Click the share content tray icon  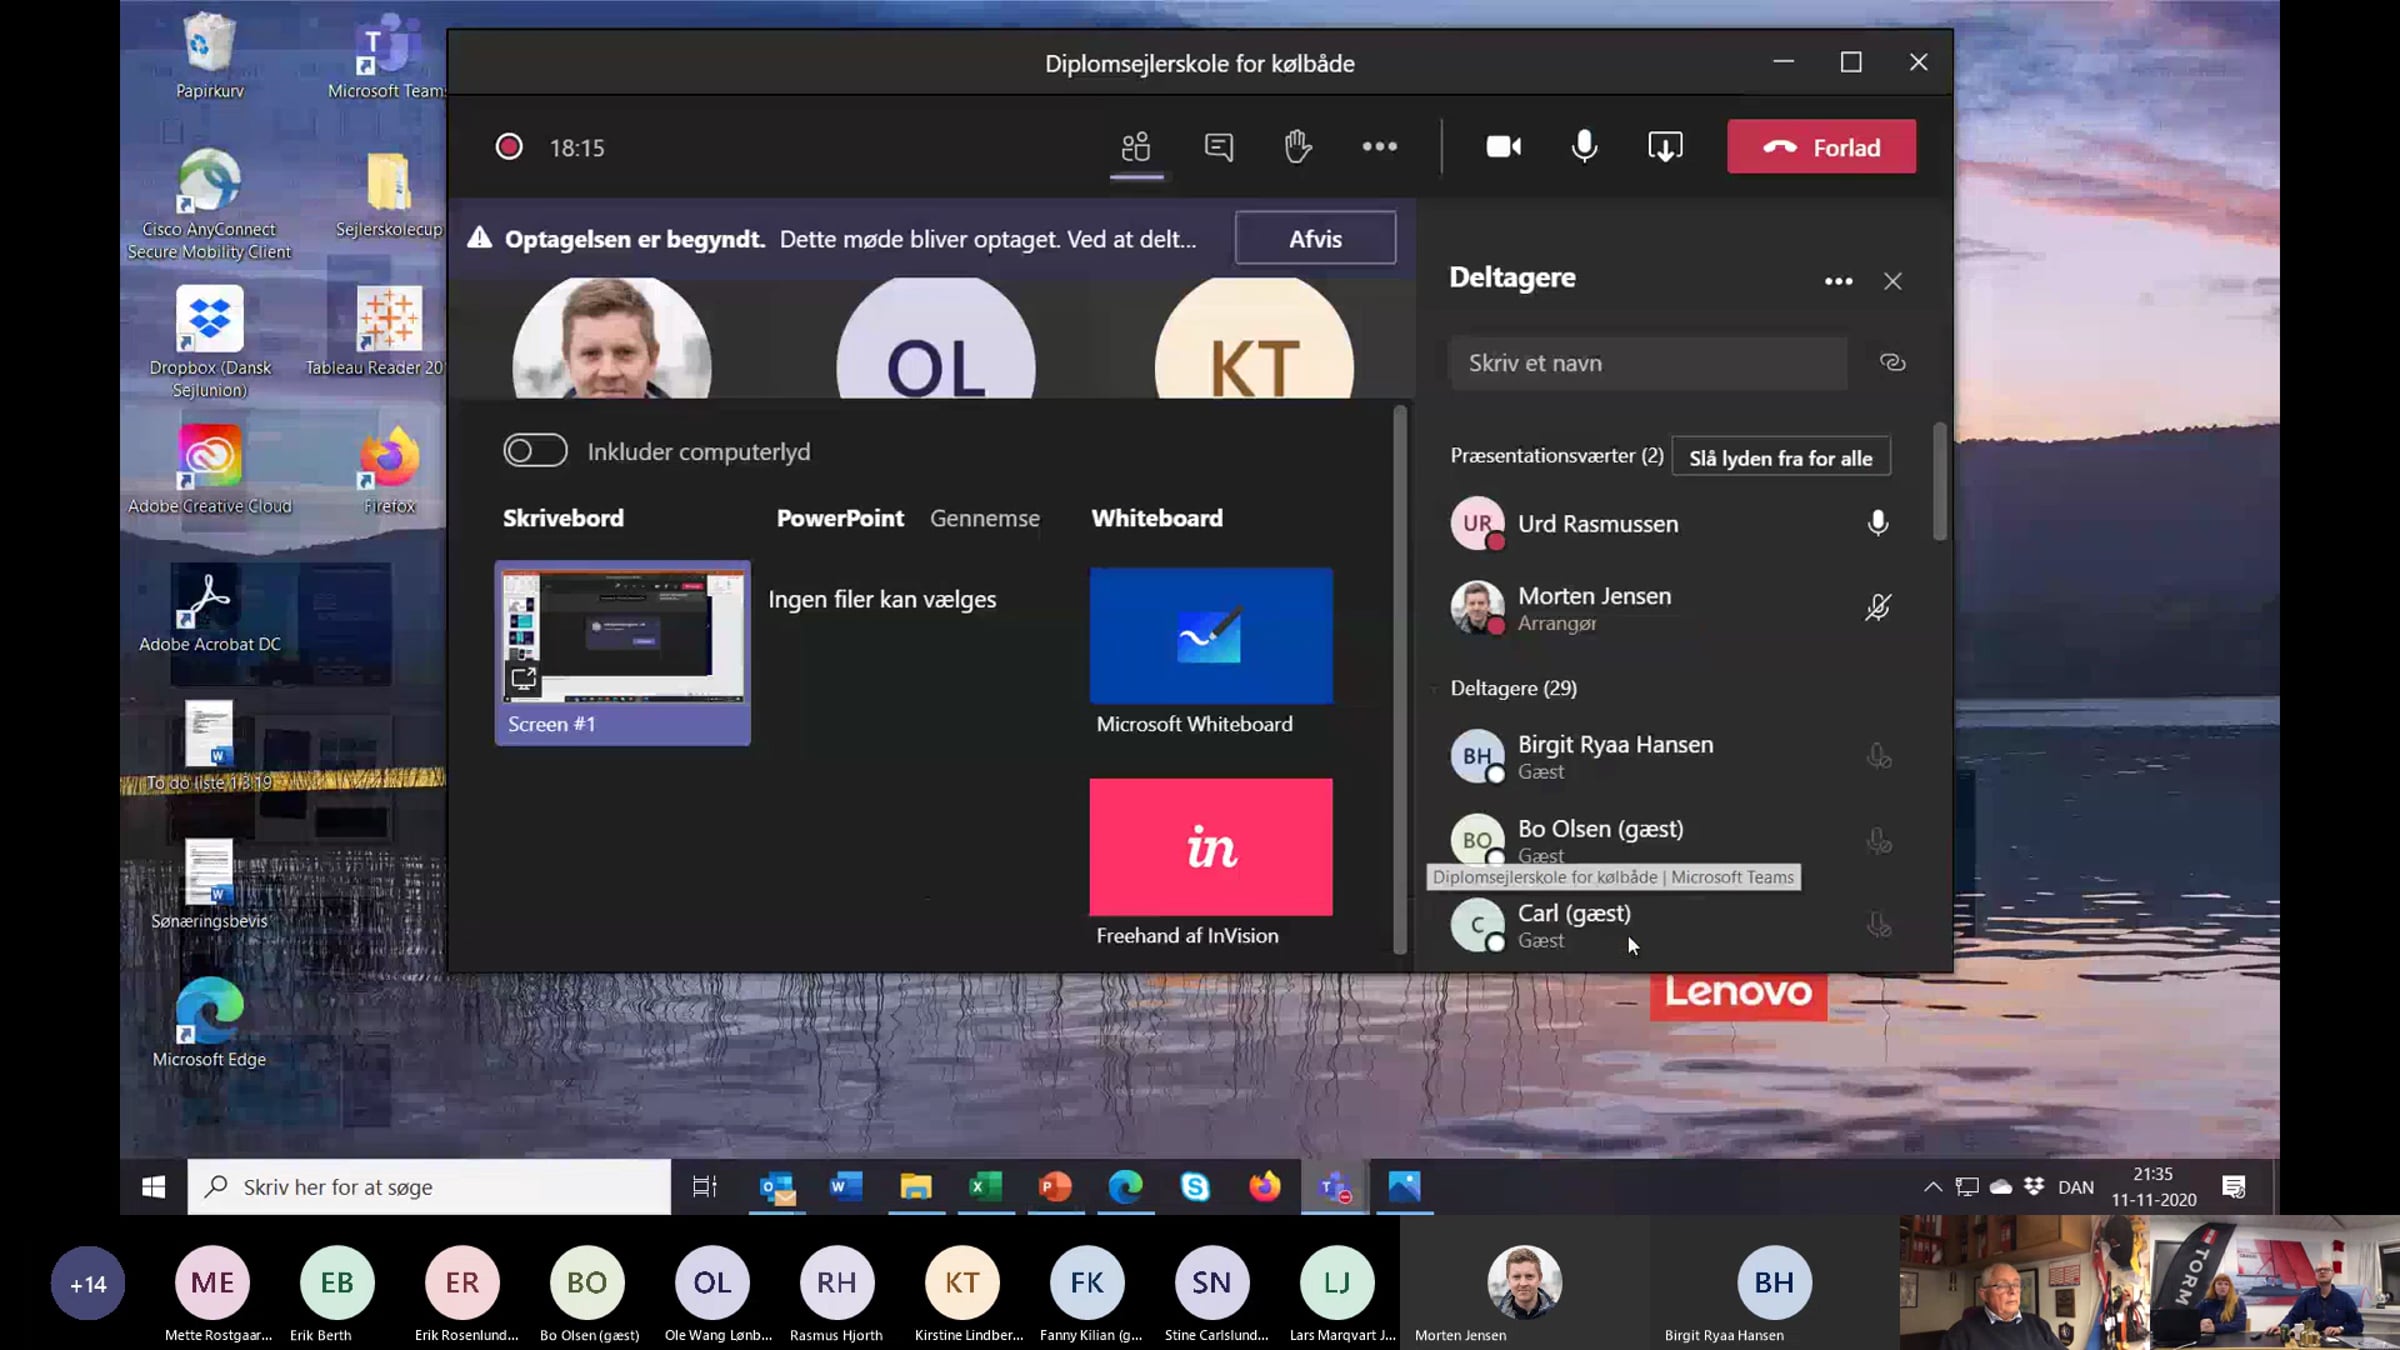point(1665,147)
